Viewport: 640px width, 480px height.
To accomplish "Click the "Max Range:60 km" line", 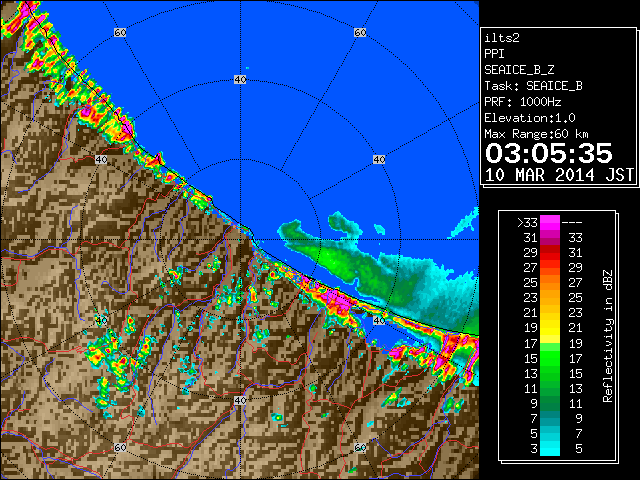I will (x=536, y=134).
